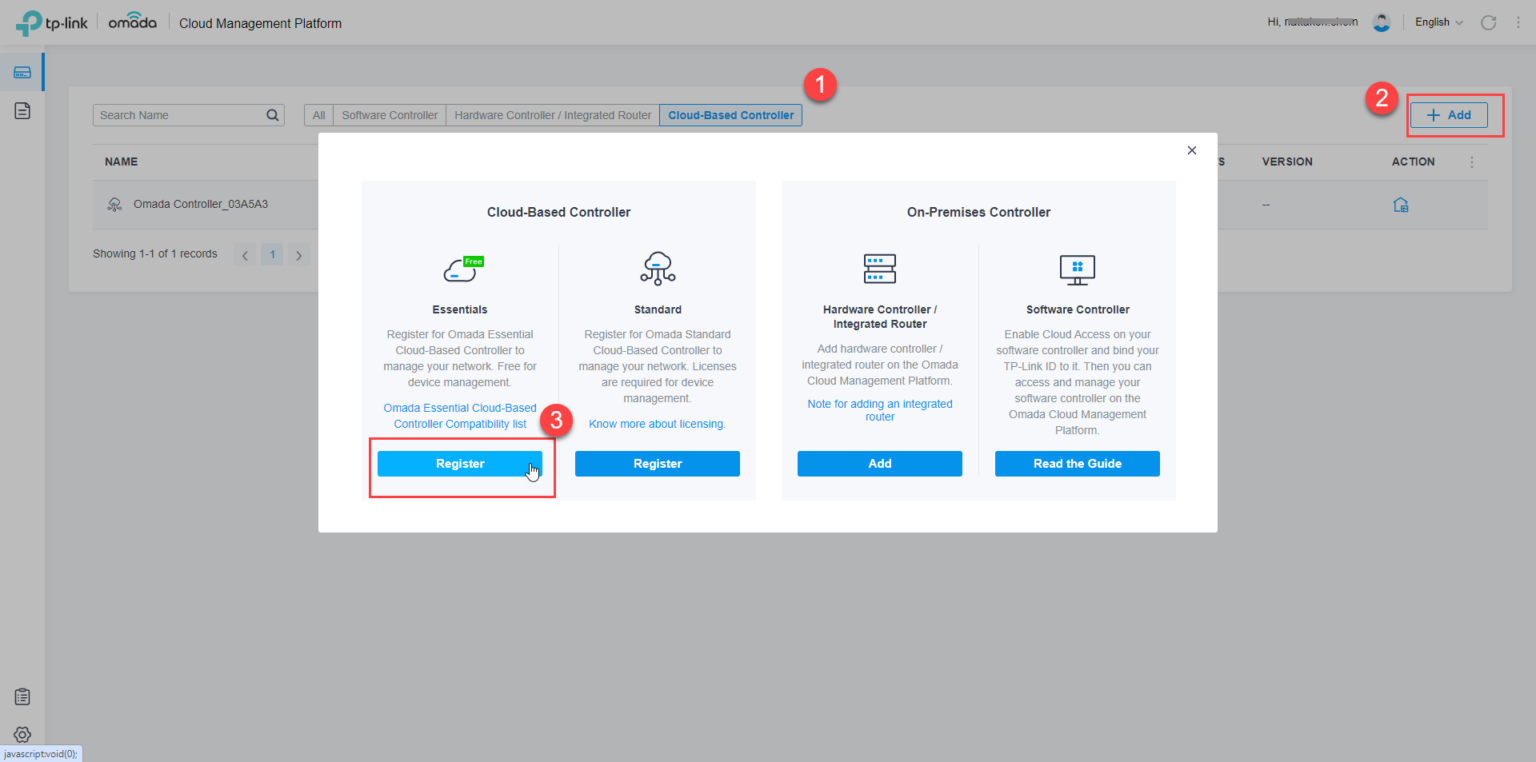1536x762 pixels.
Task: Click the refresh icon in the header
Action: (1488, 23)
